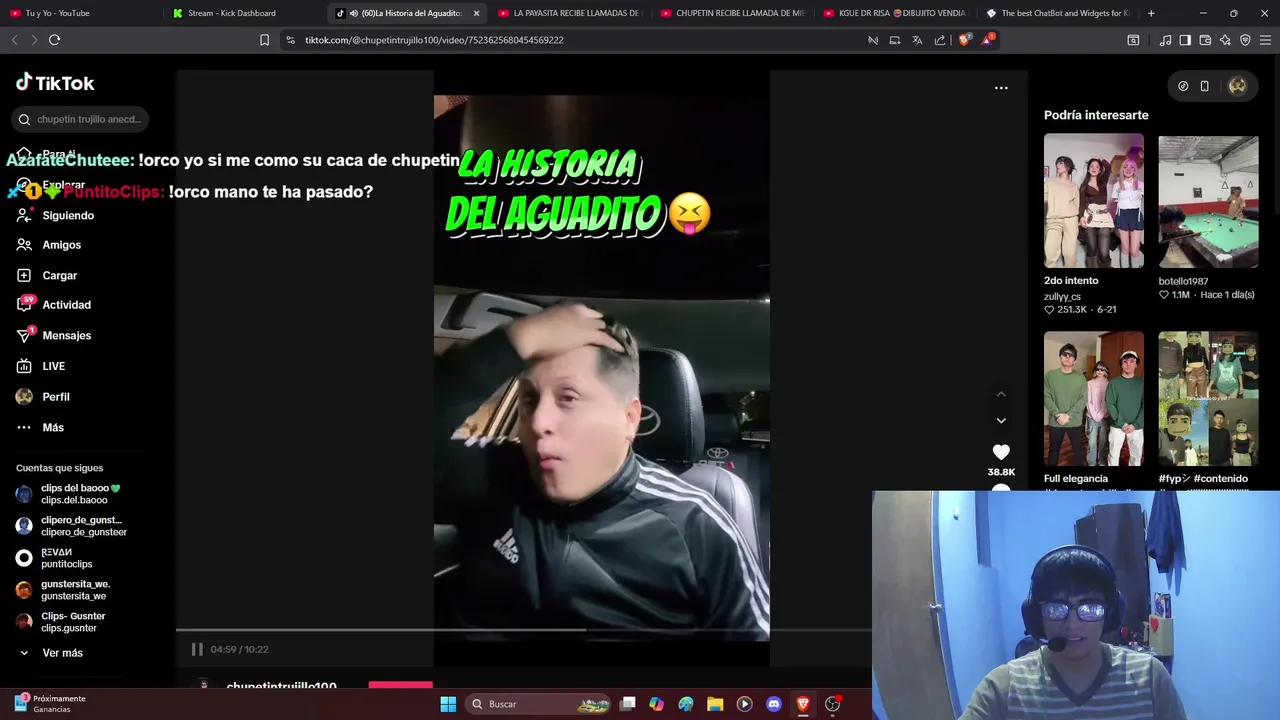The width and height of the screenshot is (1280, 720).
Task: Open the Próximamente Ganancias taskbar widget
Action: click(50, 704)
